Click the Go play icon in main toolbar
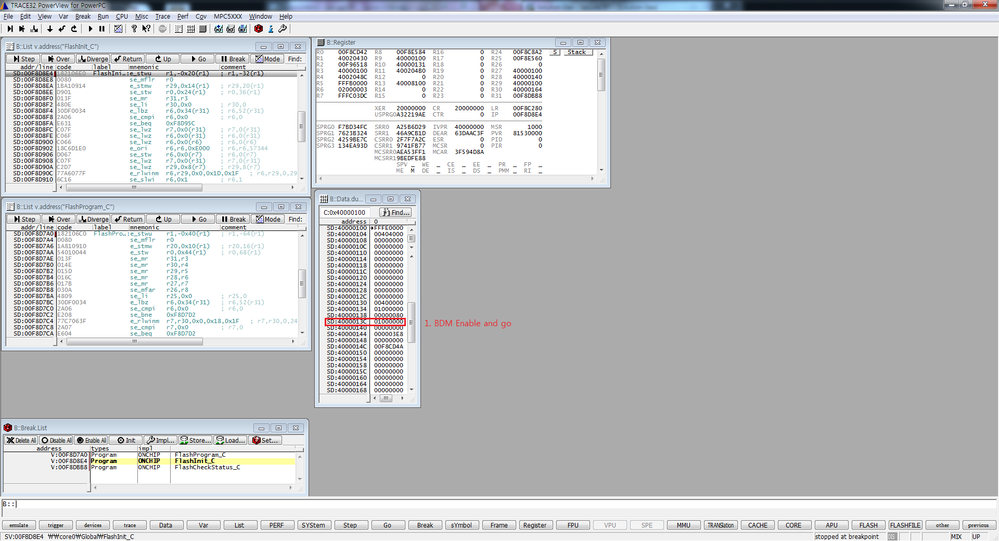 (x=90, y=29)
